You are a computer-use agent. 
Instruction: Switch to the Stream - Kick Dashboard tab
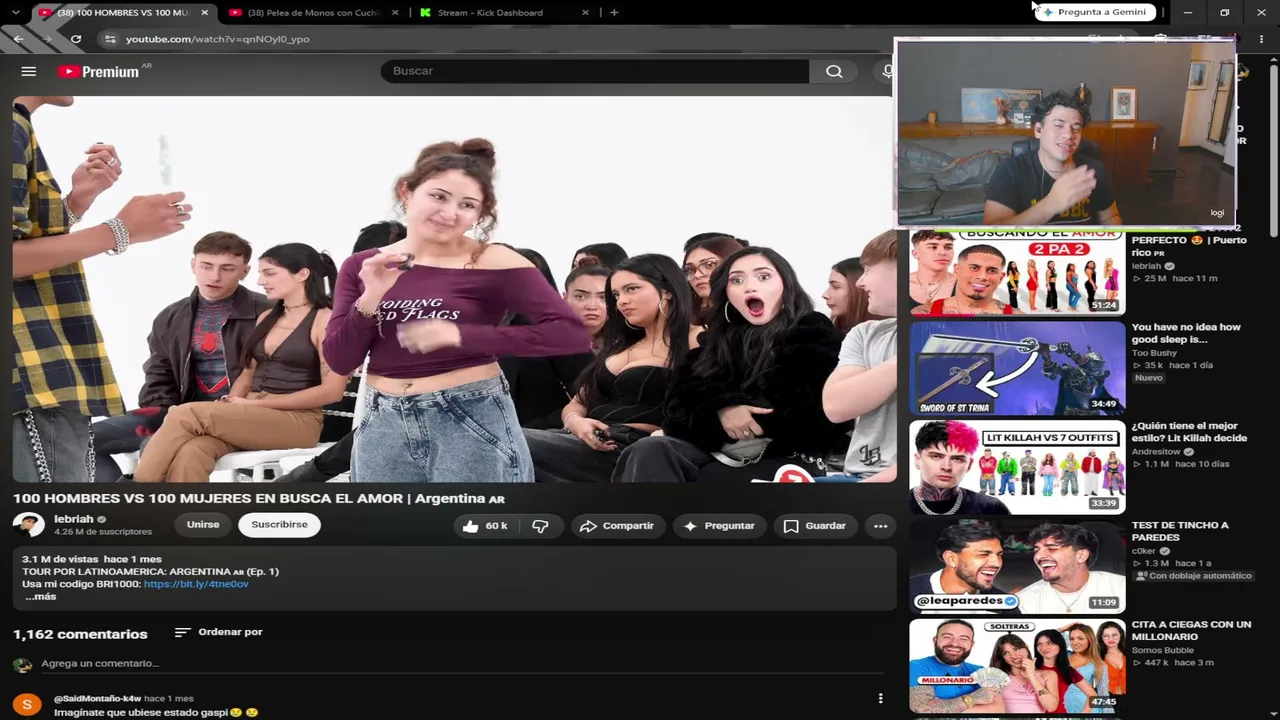490,12
